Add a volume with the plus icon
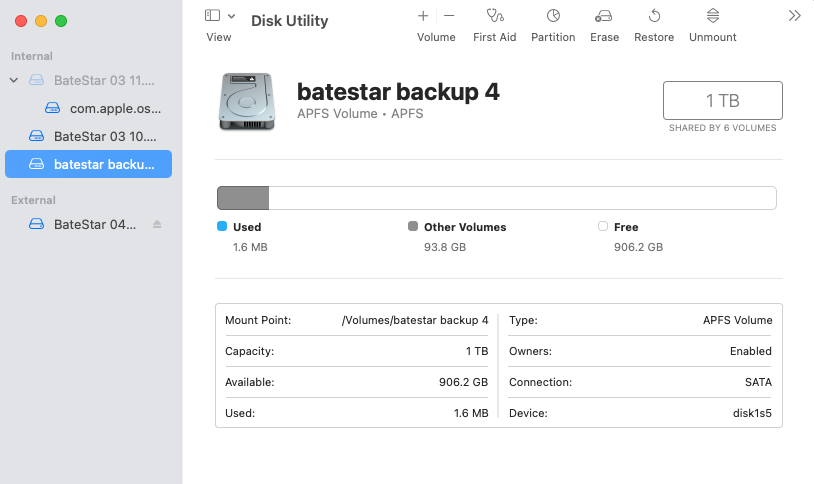 point(423,16)
